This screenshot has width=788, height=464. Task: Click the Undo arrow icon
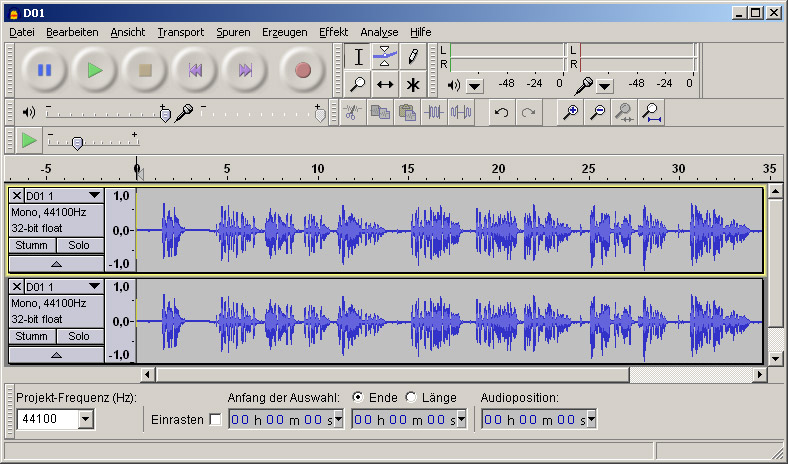click(502, 112)
